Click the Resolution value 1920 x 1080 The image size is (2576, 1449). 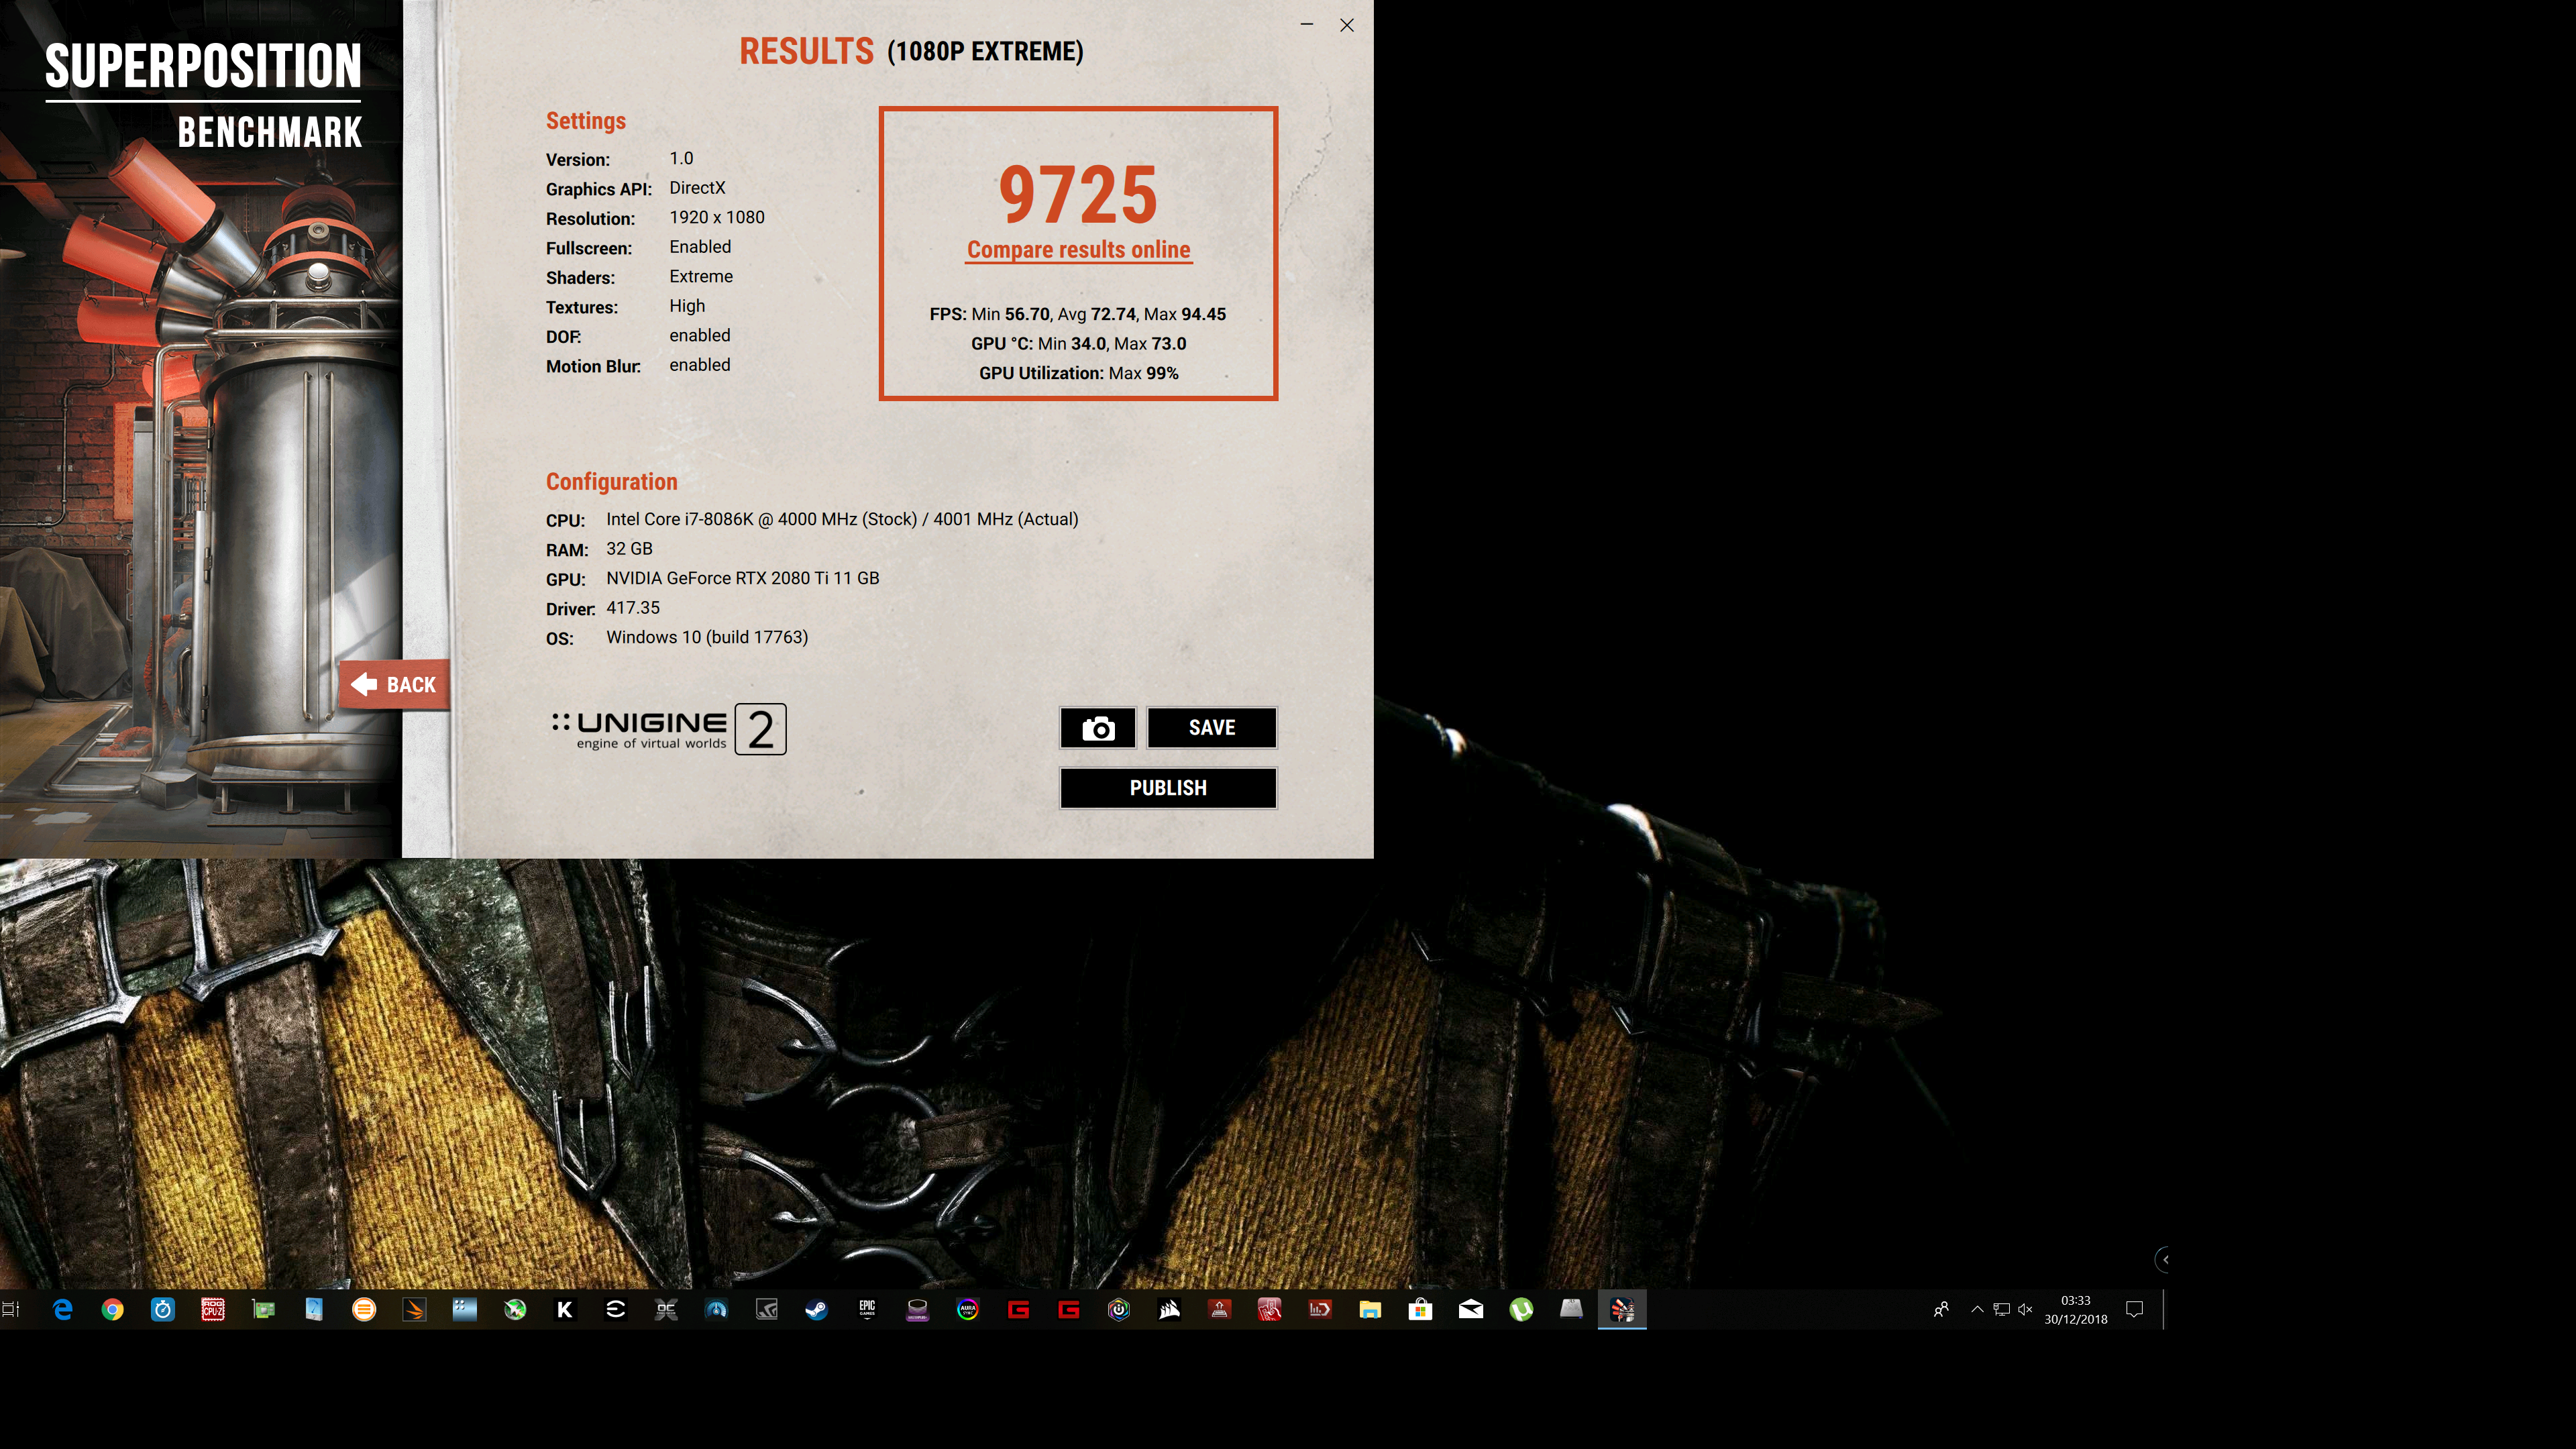[717, 217]
